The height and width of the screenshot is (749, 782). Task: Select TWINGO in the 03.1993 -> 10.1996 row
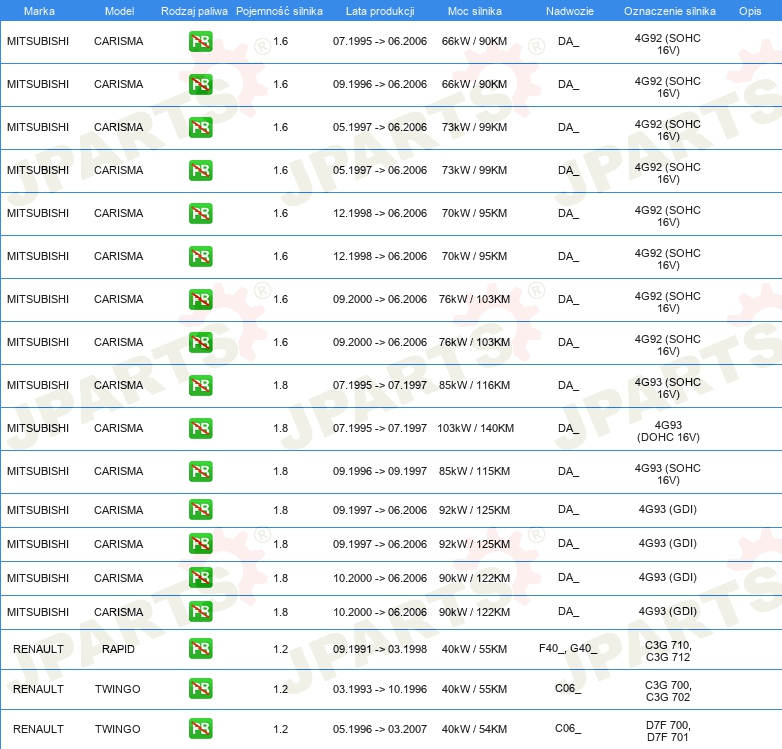[x=118, y=689]
